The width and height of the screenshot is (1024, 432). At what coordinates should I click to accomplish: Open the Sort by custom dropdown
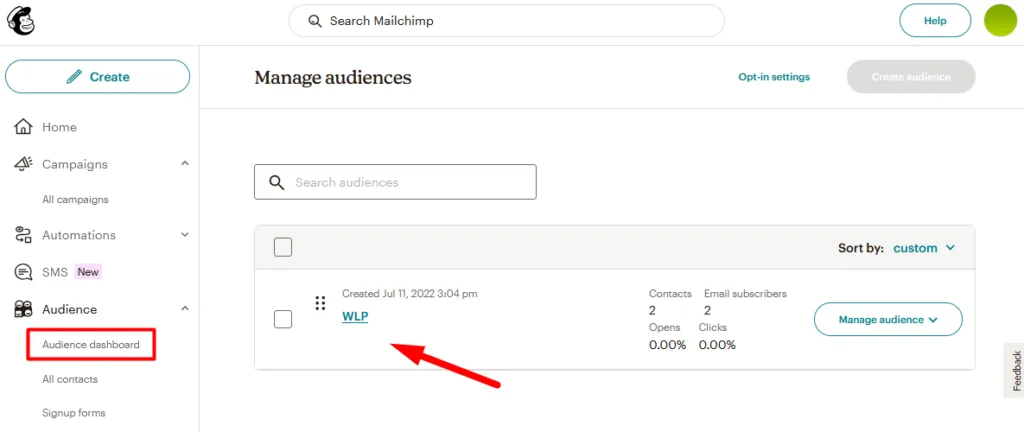924,248
